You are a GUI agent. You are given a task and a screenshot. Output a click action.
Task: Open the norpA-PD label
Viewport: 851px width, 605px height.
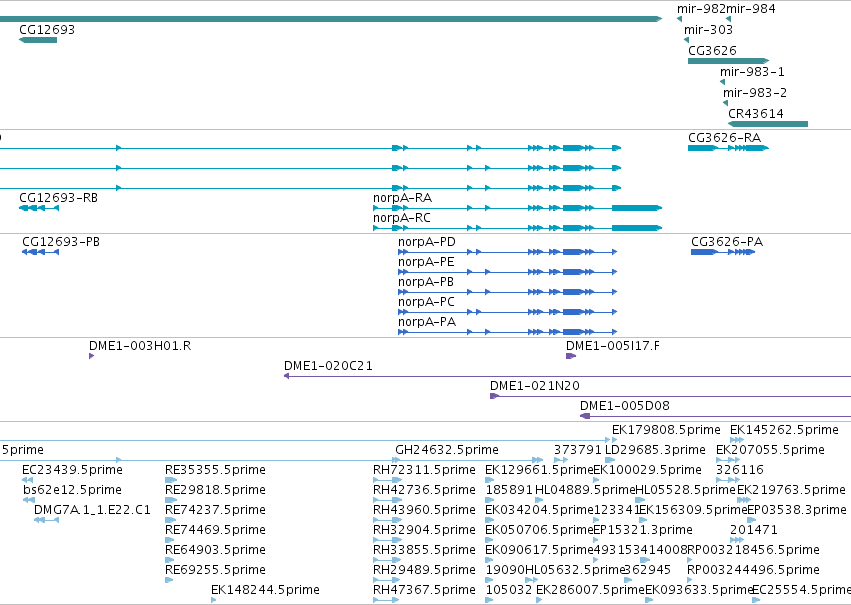coord(427,241)
